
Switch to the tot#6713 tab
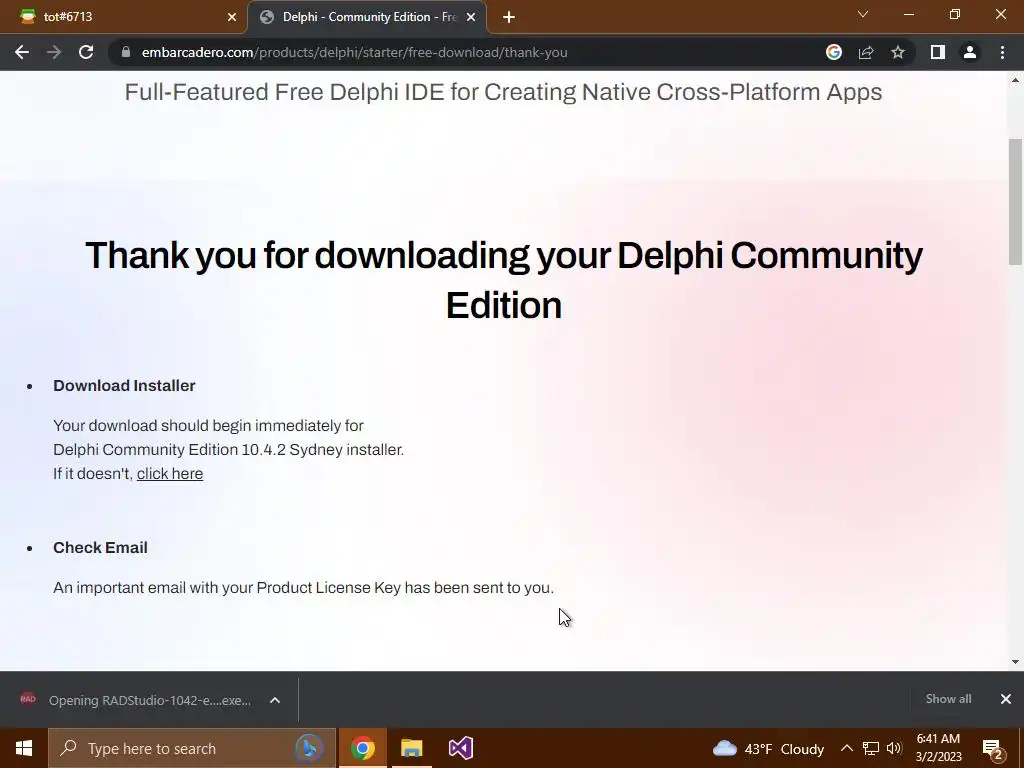124,17
